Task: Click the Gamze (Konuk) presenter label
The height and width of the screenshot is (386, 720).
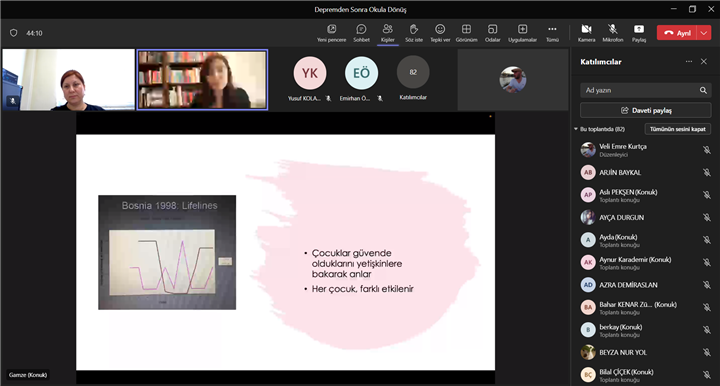Action: [x=28, y=375]
